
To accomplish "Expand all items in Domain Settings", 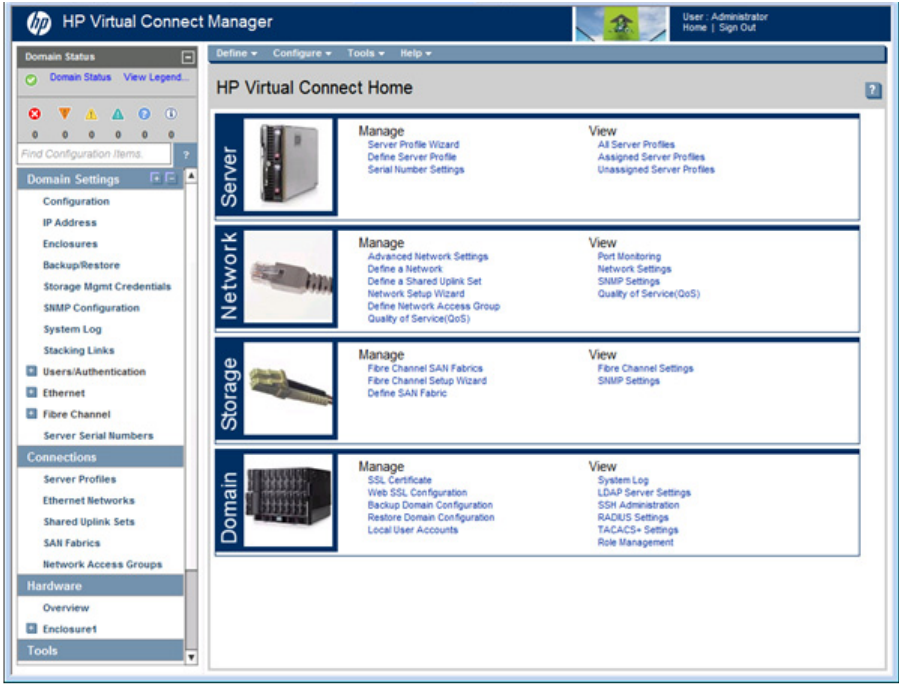I will [155, 178].
